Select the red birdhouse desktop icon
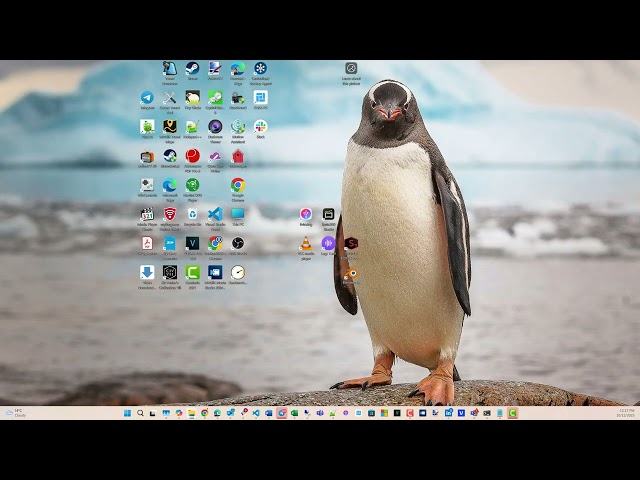This screenshot has height=480, width=640. 238,156
